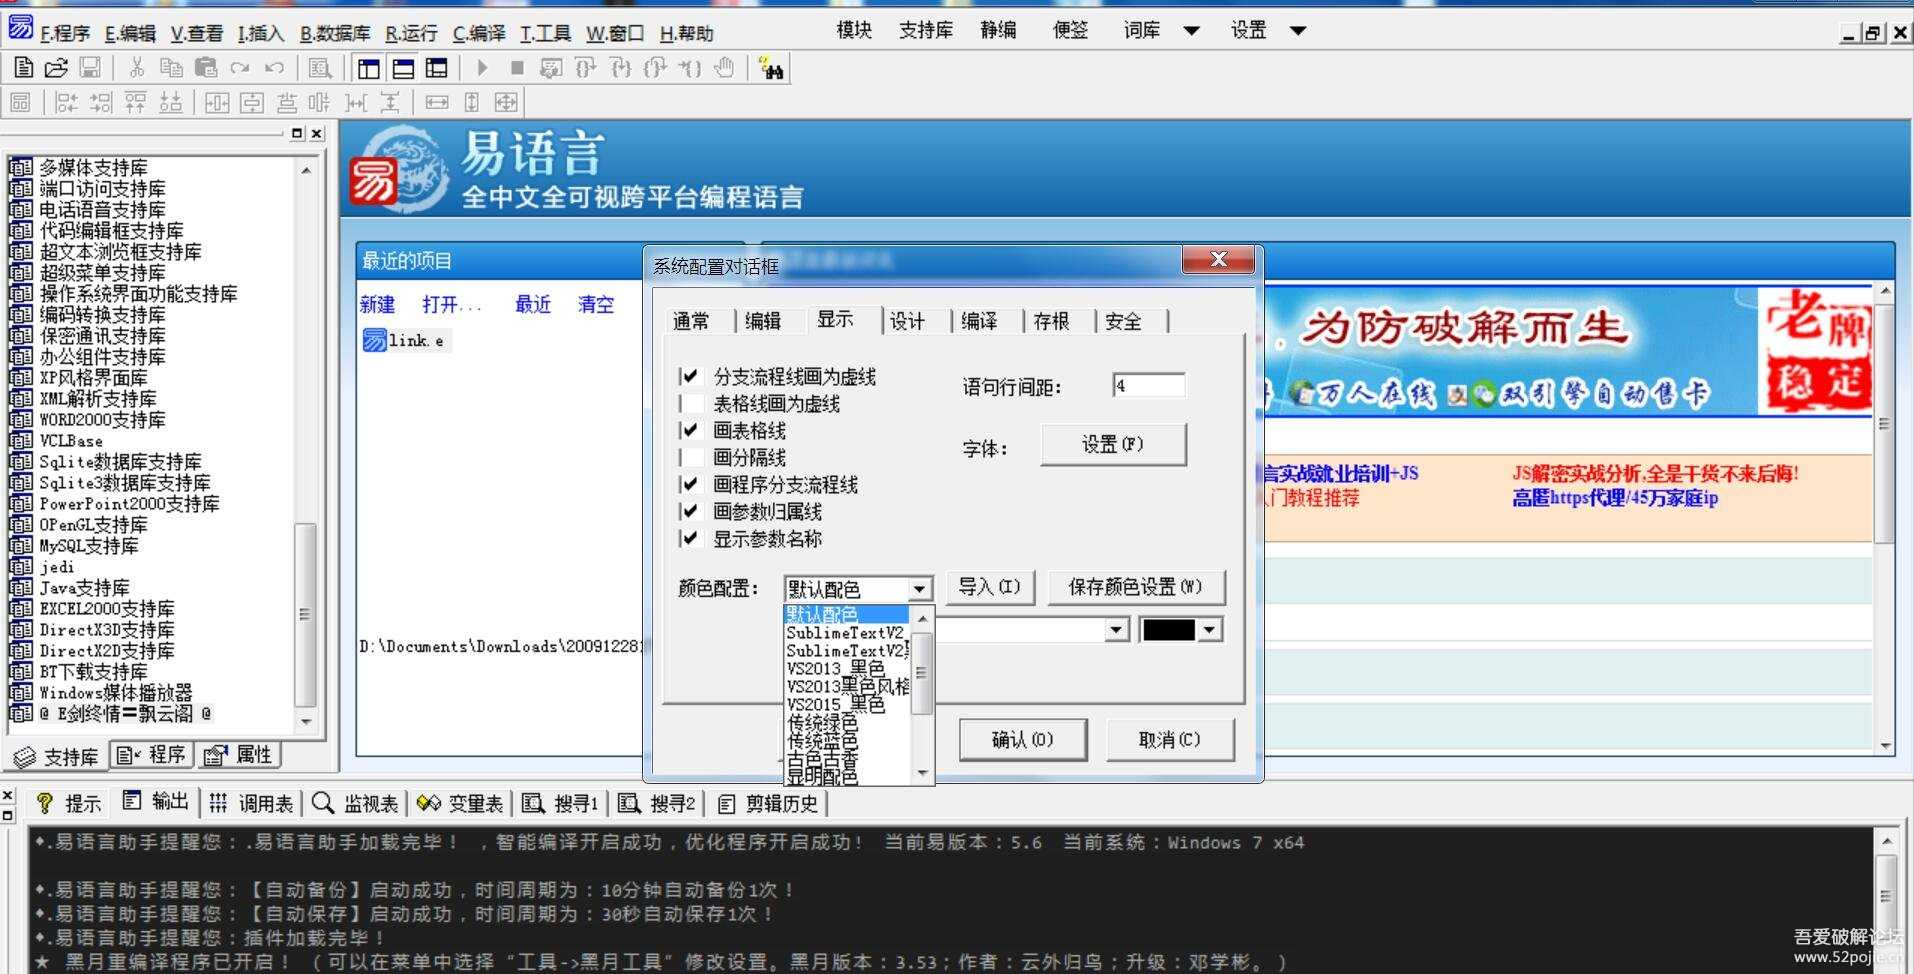Click the 语句行间距 input field

[1149, 385]
